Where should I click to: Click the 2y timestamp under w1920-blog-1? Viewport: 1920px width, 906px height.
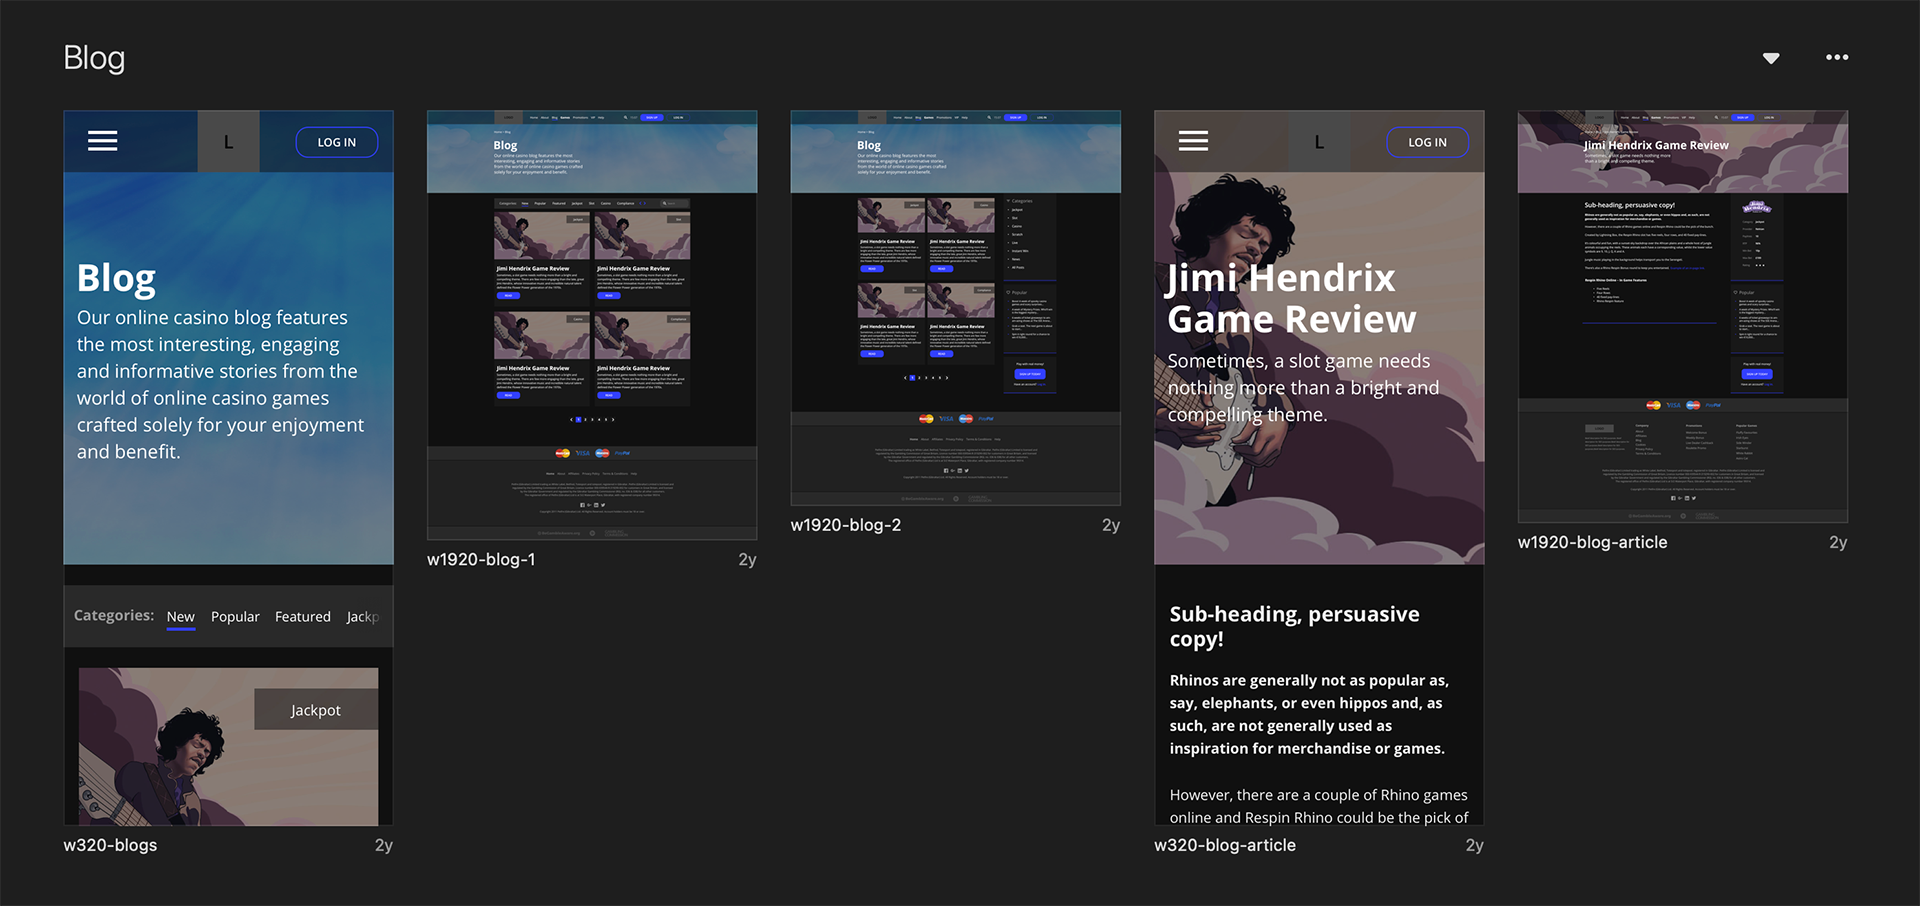click(x=747, y=560)
